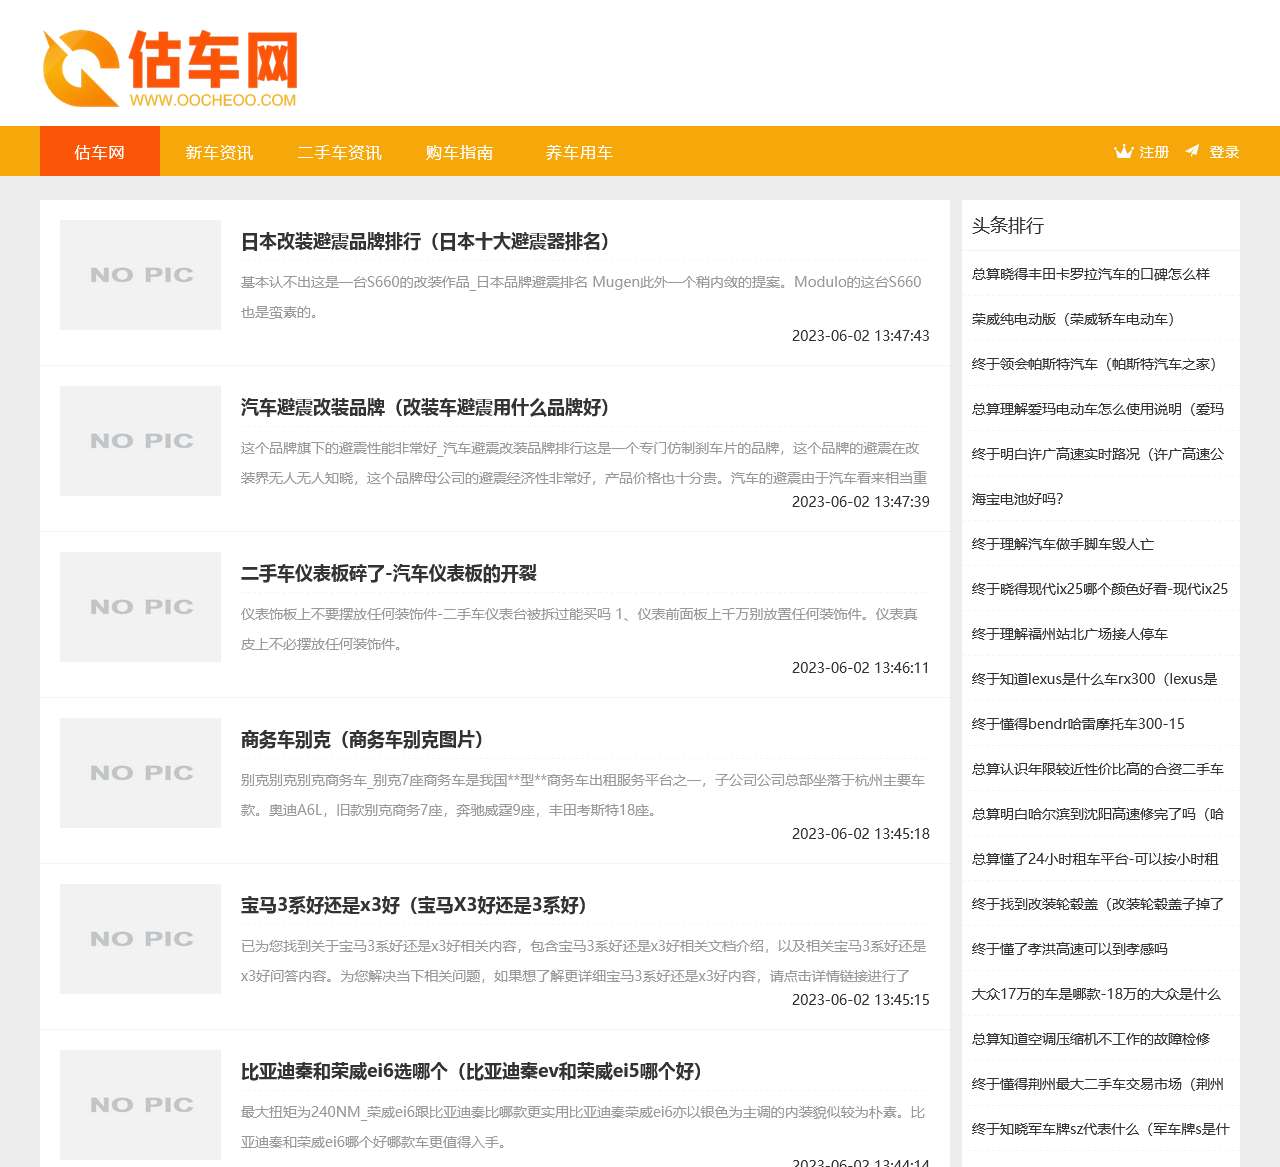Click timestamp 2023-06-02 13:46:11
Viewport: 1280px width, 1167px height.
[x=861, y=668]
